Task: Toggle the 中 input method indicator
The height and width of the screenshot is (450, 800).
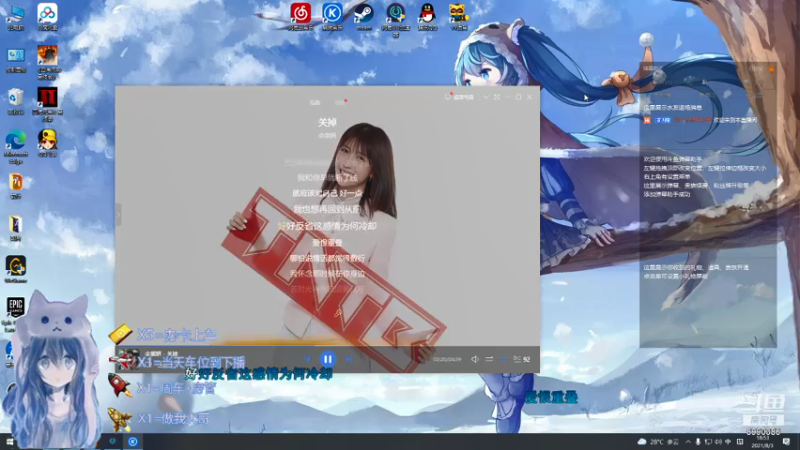Action: pyautogui.click(x=728, y=442)
